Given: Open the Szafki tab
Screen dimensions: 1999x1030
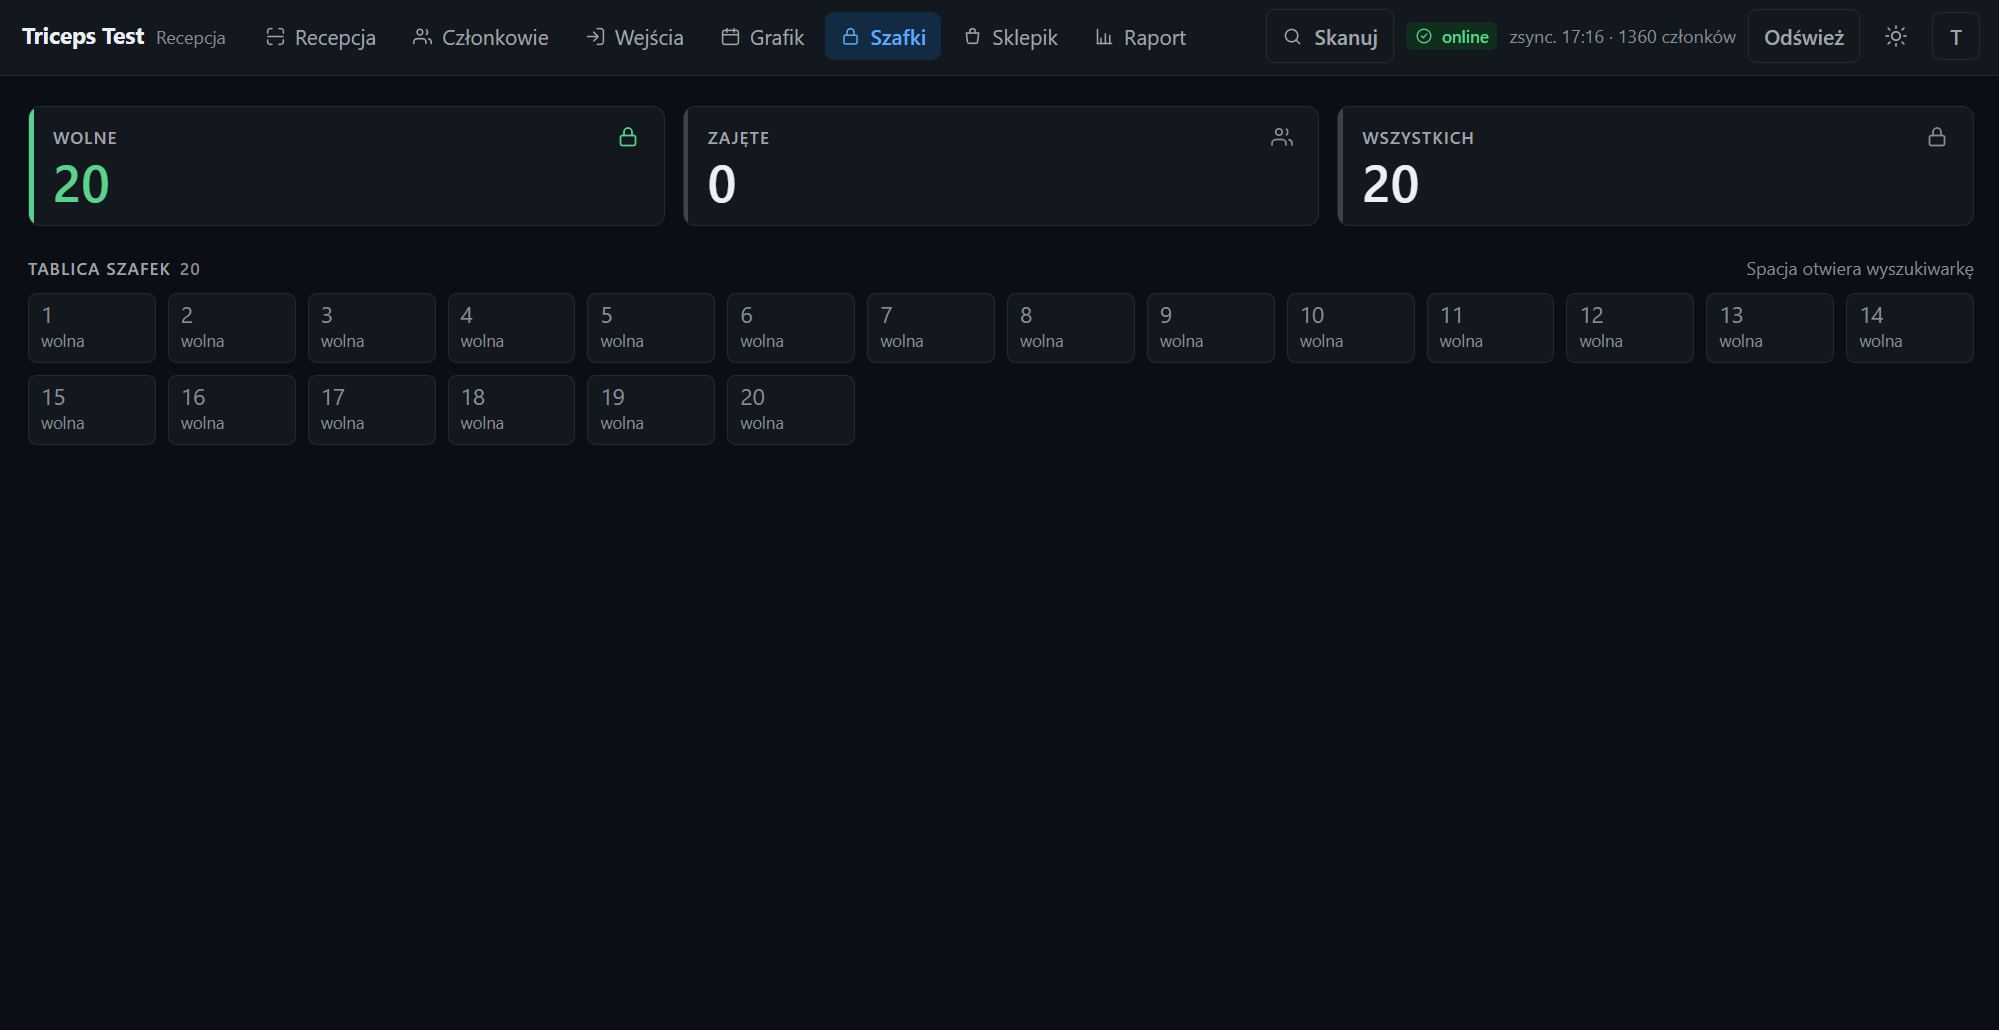Looking at the screenshot, I should point(883,37).
